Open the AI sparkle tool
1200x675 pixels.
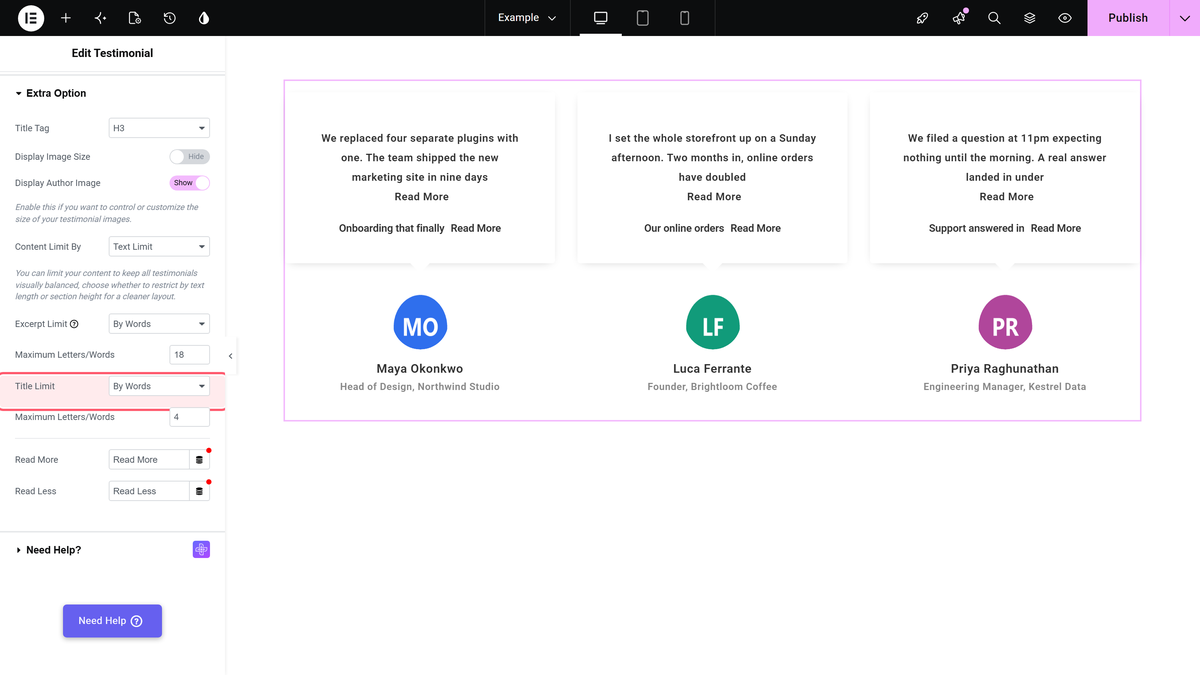click(100, 18)
